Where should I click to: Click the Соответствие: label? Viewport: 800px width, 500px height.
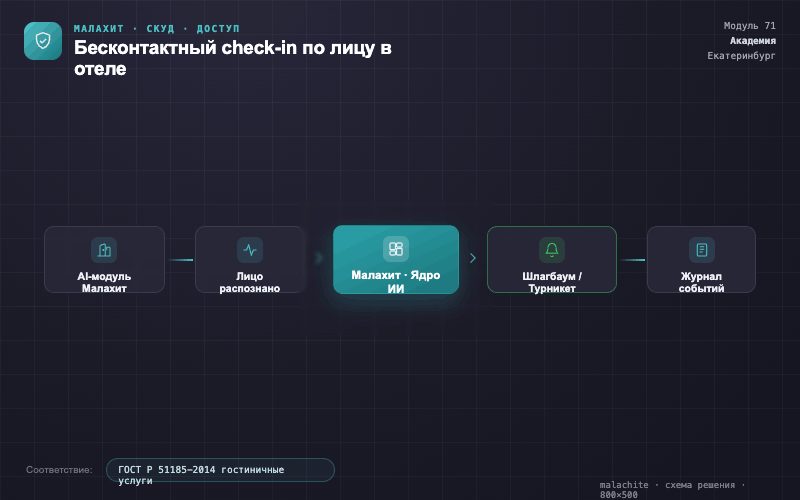[59, 470]
